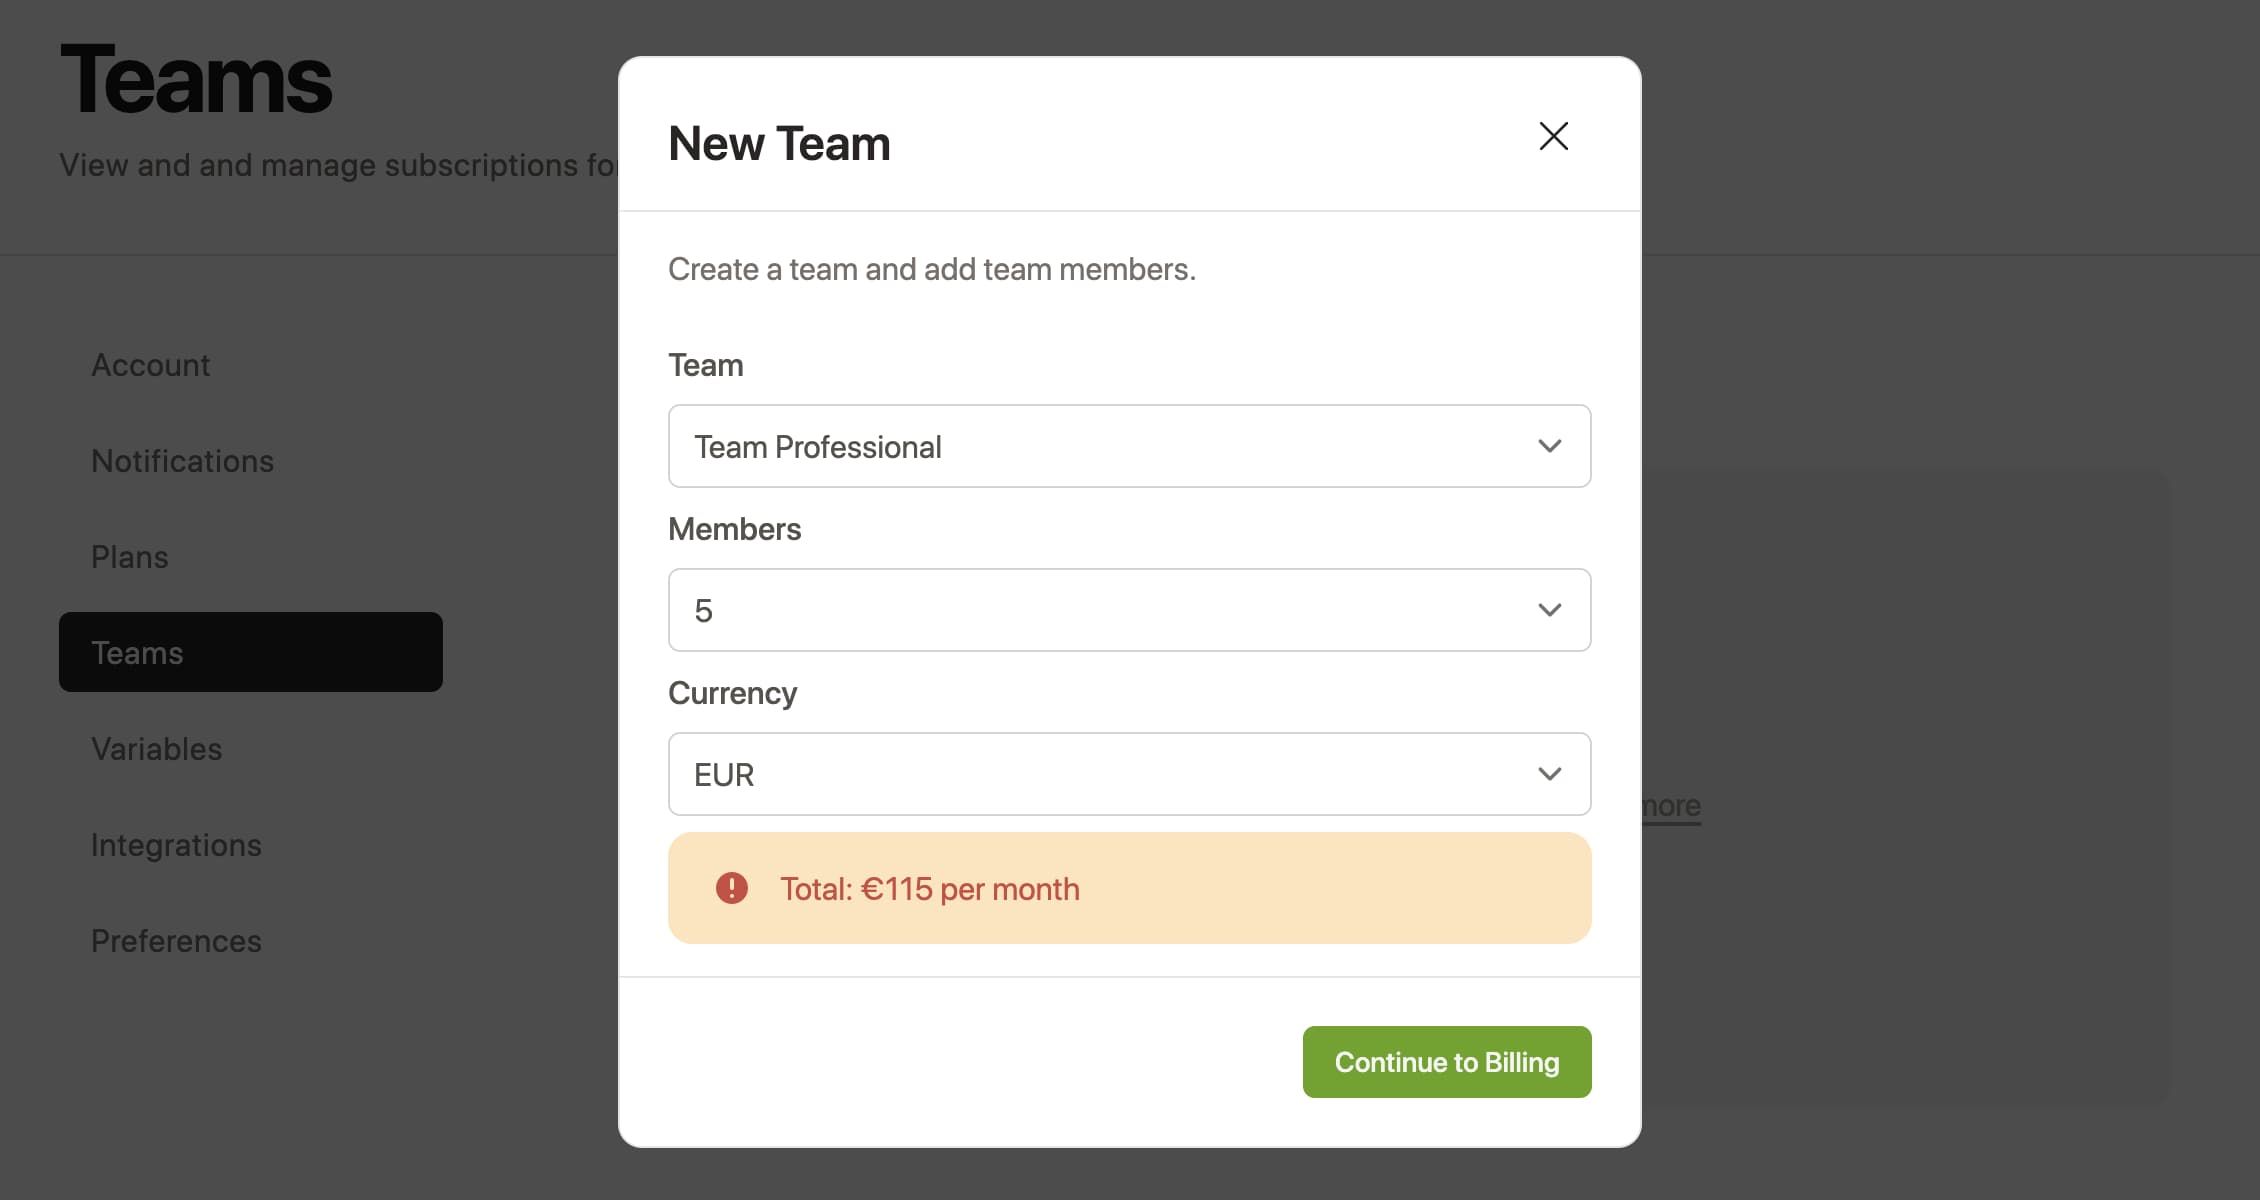Click the chevron arrow in Members dropdown
This screenshot has width=2260, height=1200.
(1549, 610)
